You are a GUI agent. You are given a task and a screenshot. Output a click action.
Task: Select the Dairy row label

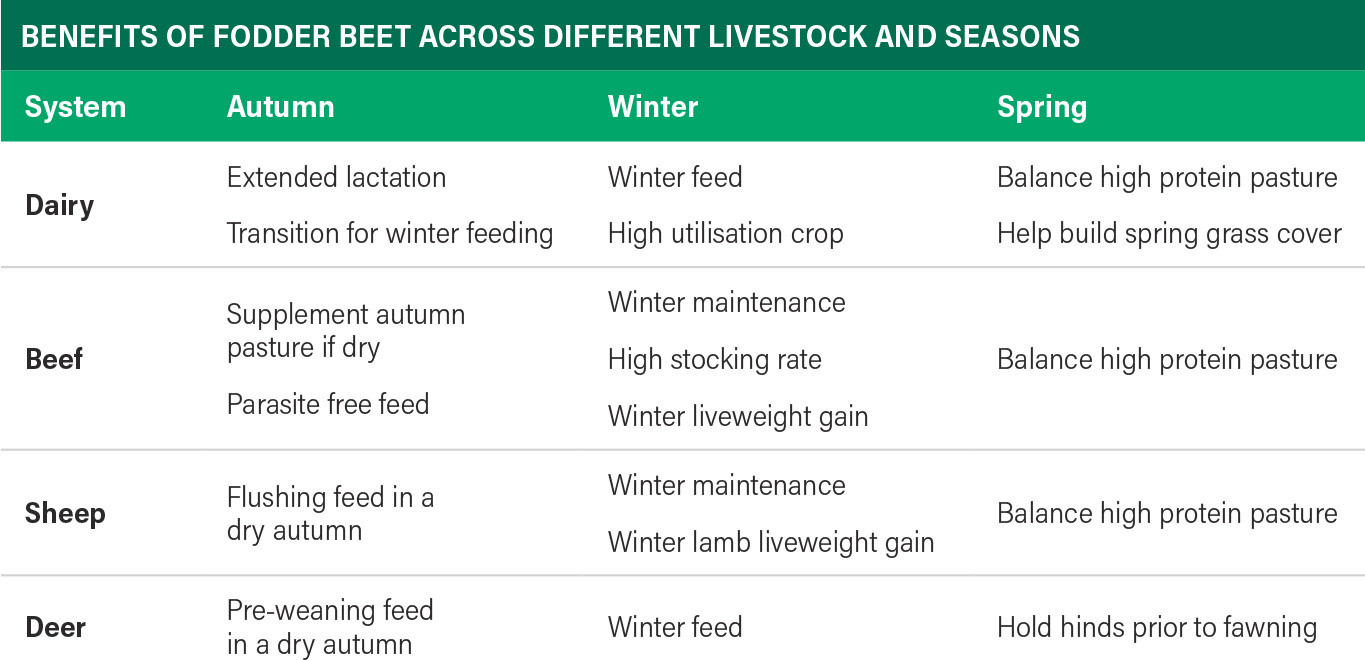59,205
